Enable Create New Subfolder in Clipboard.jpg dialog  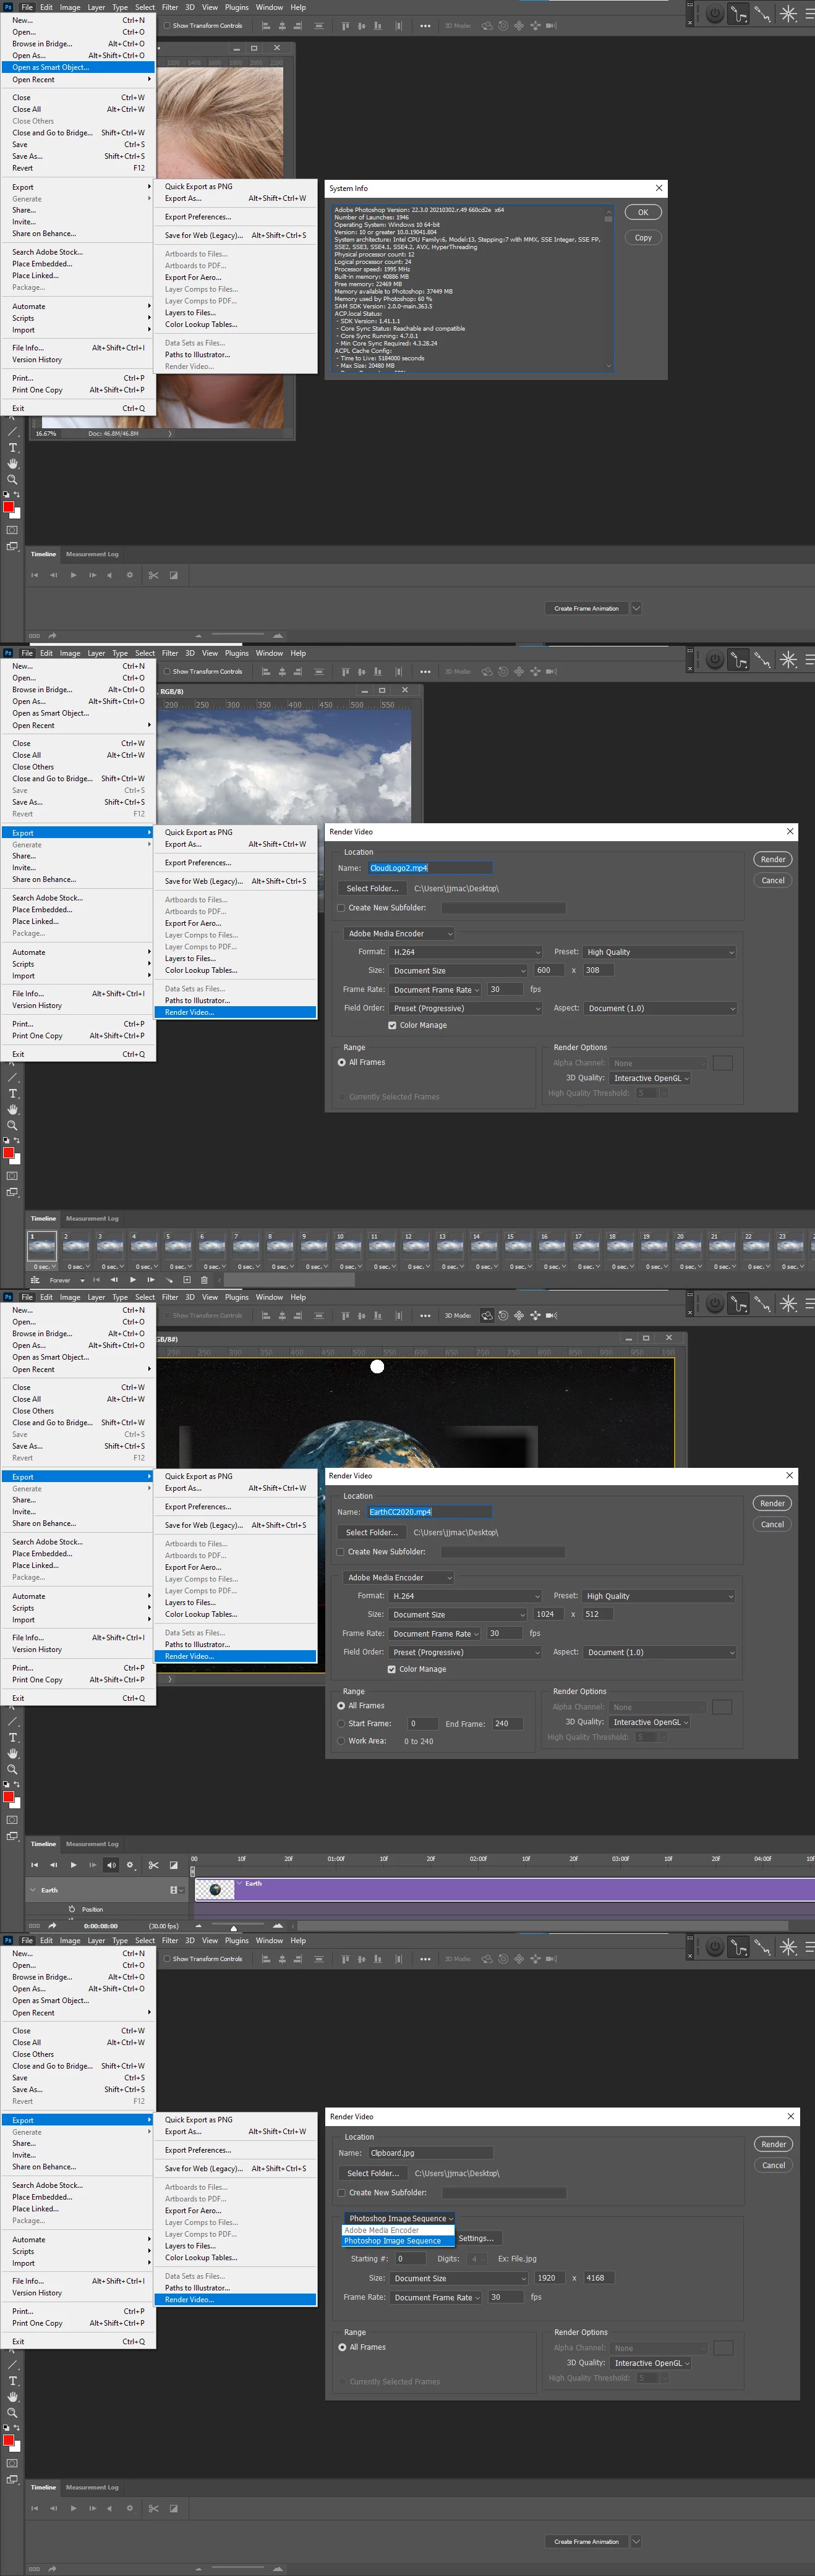341,2192
